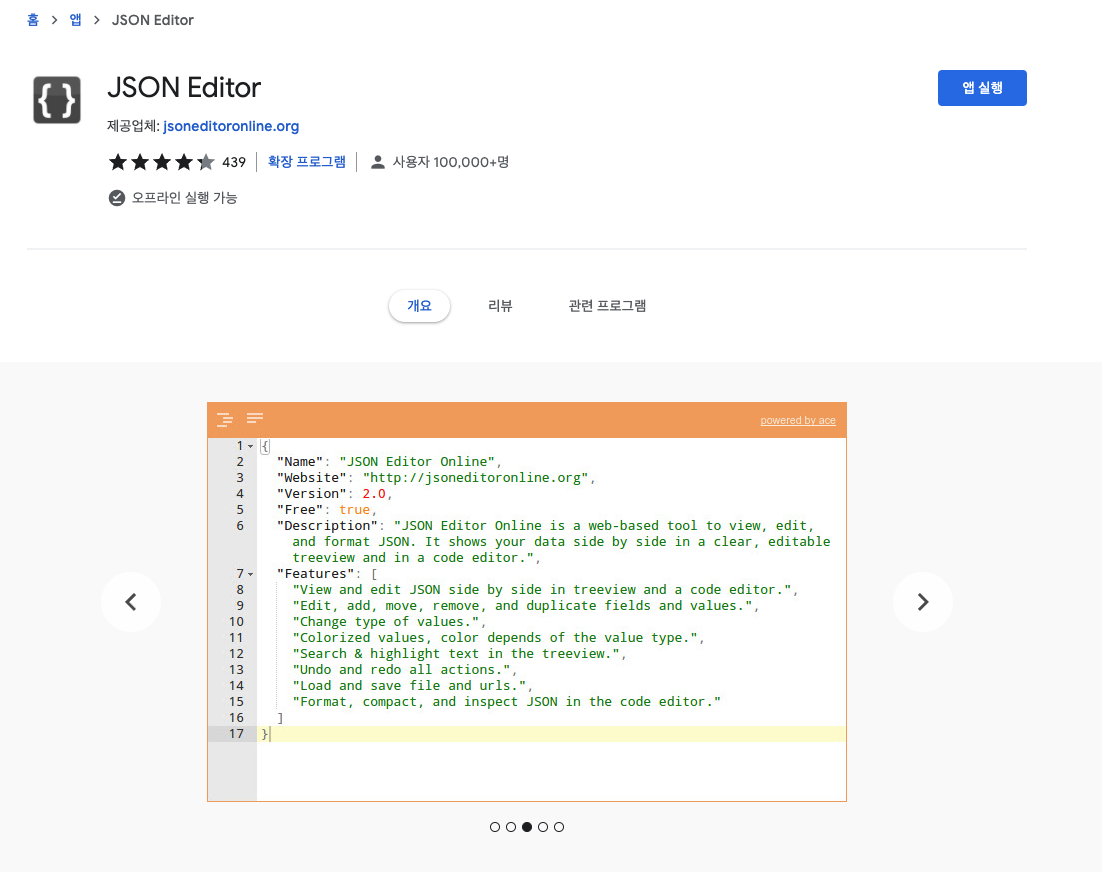
Task: Select the fourth carousel dot
Action: (x=543, y=827)
